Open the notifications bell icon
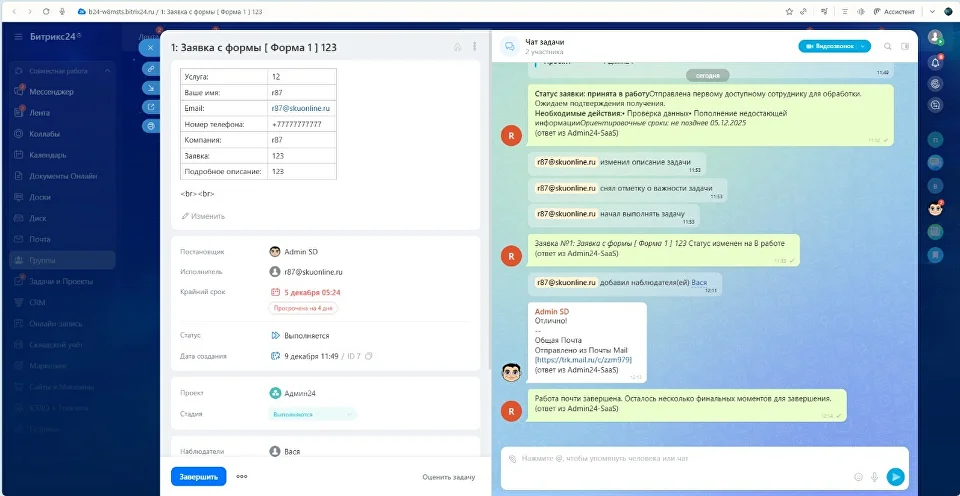The width and height of the screenshot is (960, 496). pos(935,62)
